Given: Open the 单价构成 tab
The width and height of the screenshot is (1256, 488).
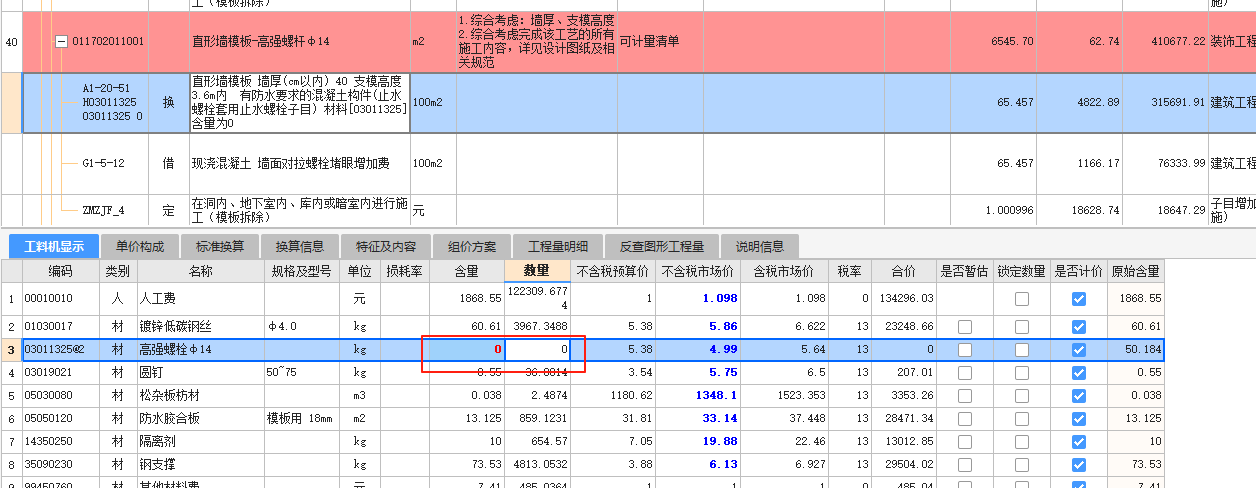Looking at the screenshot, I should pyautogui.click(x=140, y=247).
